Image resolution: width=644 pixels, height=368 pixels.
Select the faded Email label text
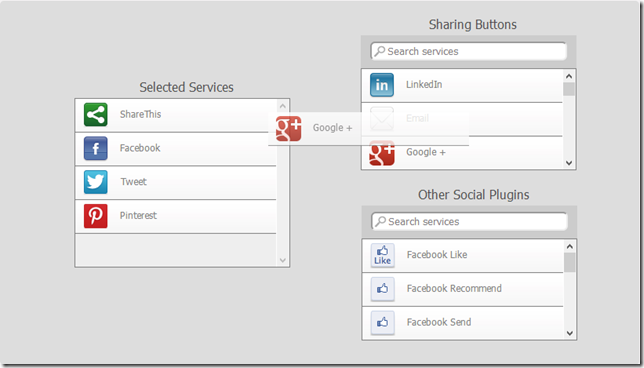[417, 118]
